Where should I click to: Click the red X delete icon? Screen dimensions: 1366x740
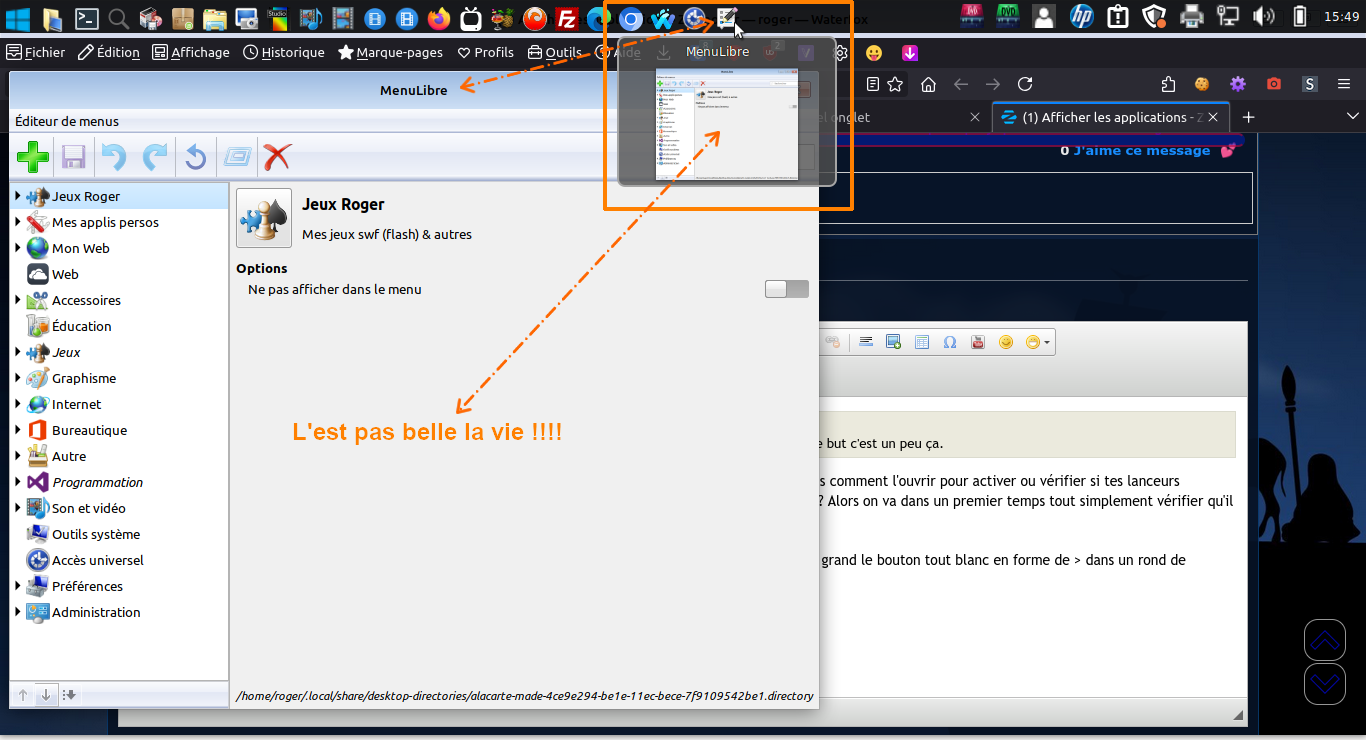pyautogui.click(x=277, y=157)
